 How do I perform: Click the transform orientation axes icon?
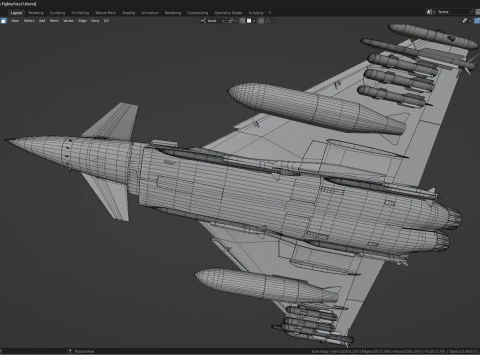[203, 21]
